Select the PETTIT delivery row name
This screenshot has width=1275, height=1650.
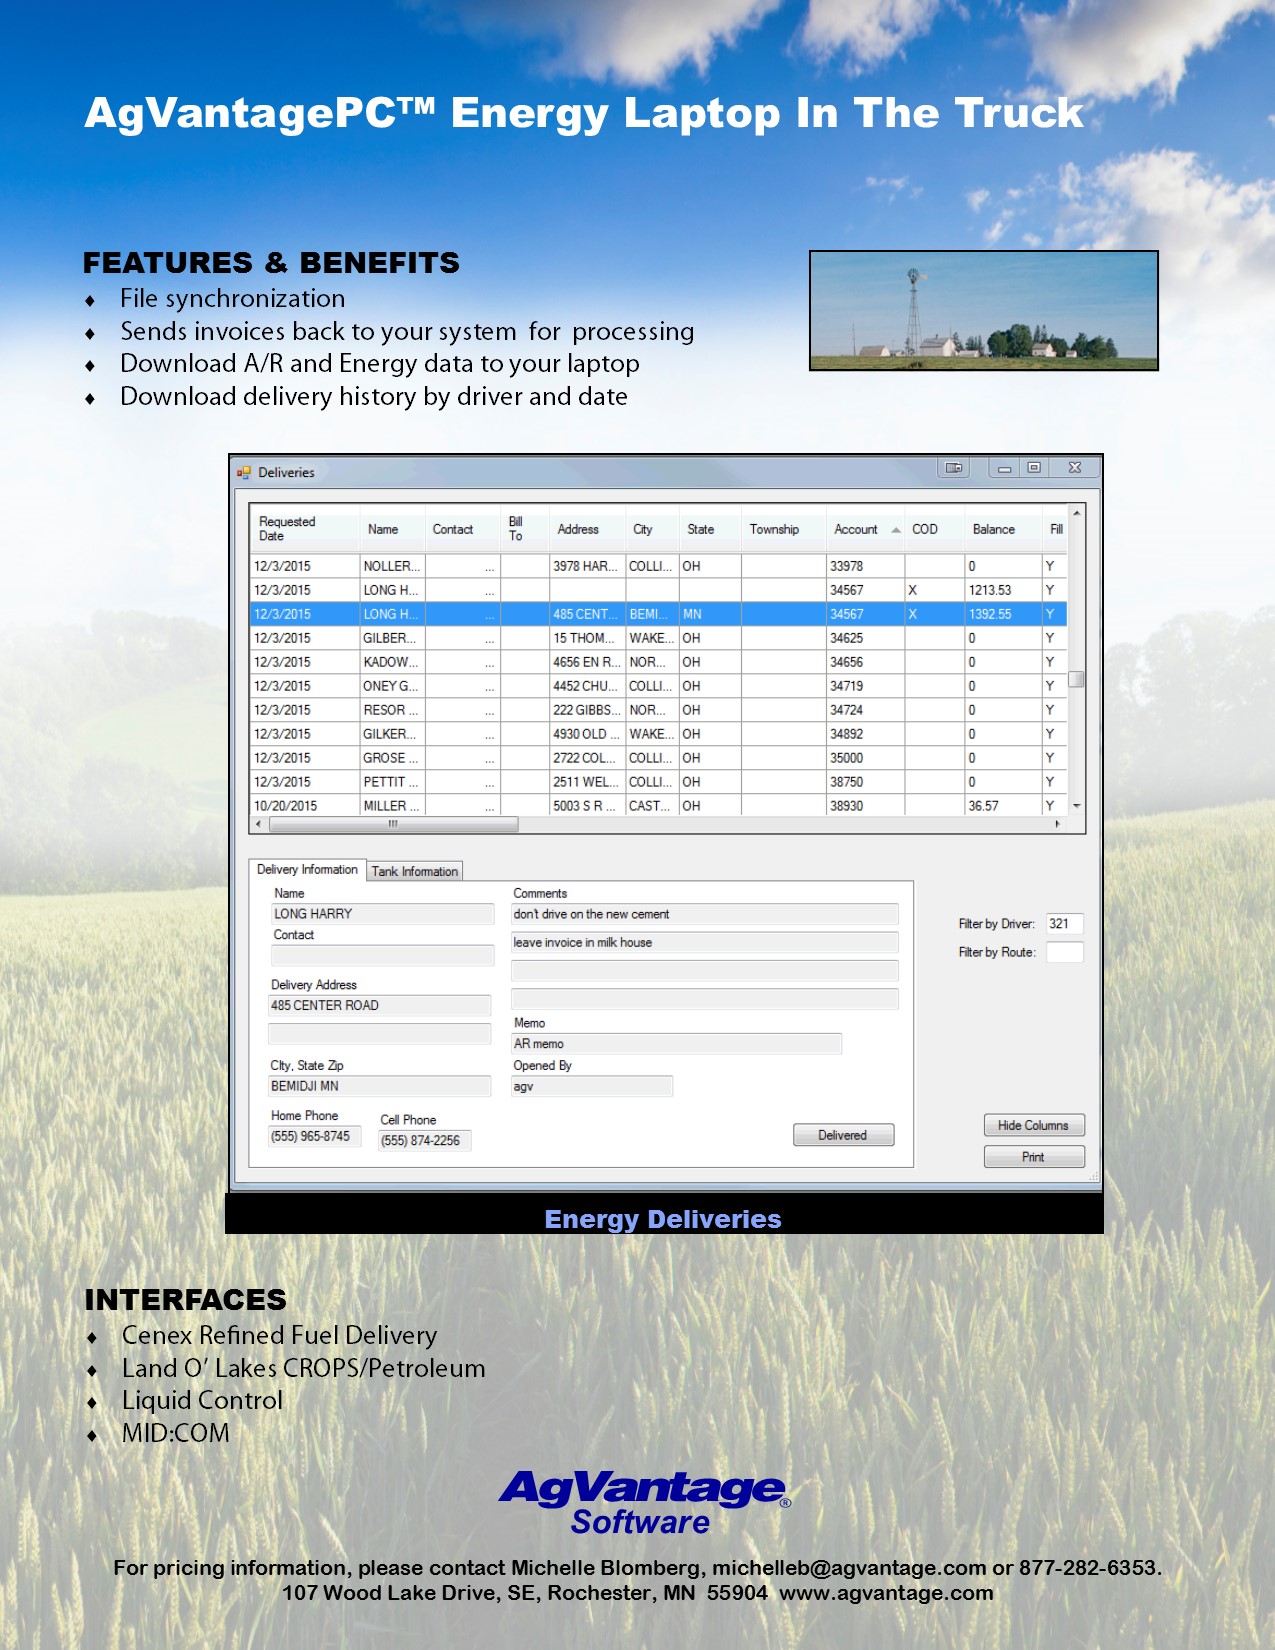pyautogui.click(x=390, y=782)
